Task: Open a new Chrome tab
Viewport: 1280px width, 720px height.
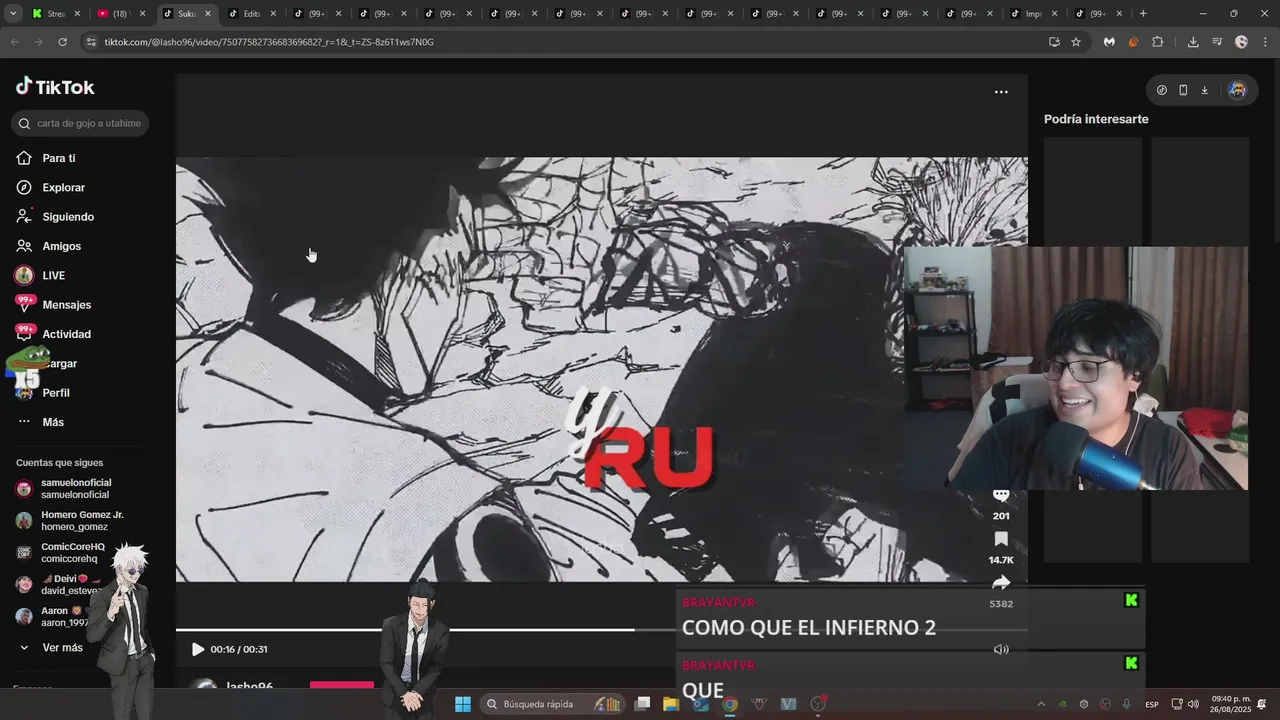Action: (x=1143, y=14)
